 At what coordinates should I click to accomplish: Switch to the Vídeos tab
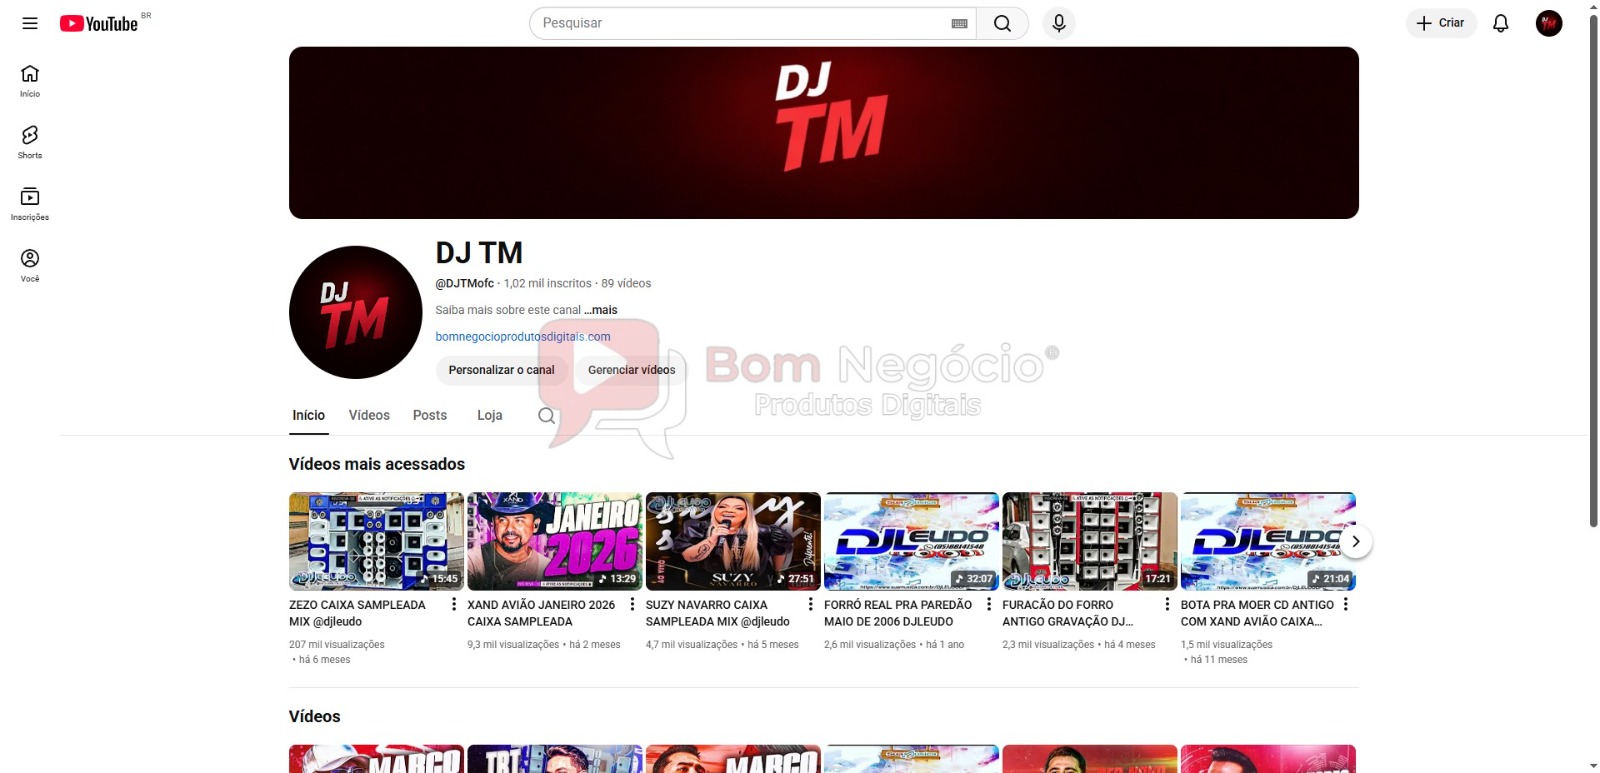tap(369, 415)
